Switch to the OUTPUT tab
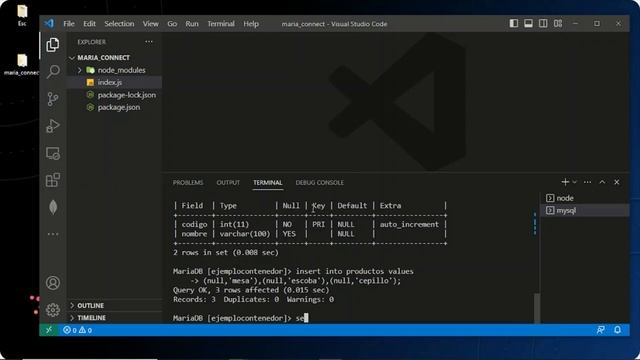Screen dimensions: 640x360 click(228, 182)
